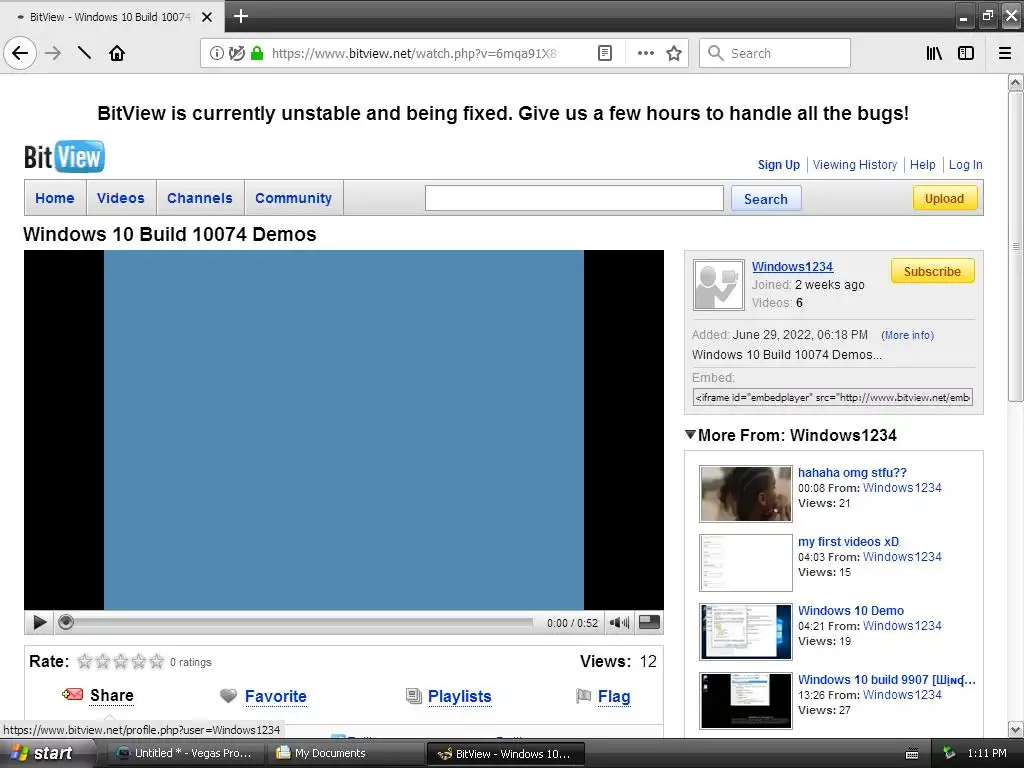Rate video with the third star
Screen dimensions: 1024x768
pyautogui.click(x=121, y=662)
